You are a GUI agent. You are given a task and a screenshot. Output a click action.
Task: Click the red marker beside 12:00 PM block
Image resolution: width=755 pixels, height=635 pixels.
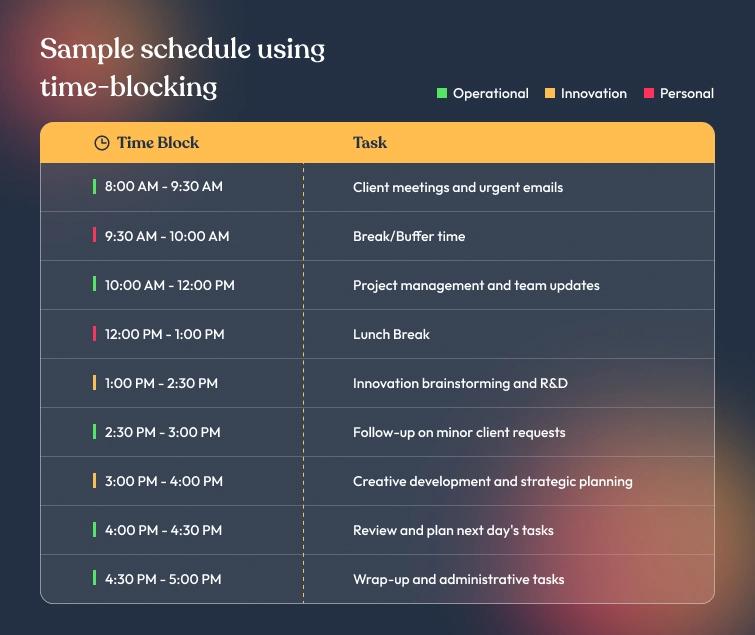[95, 334]
